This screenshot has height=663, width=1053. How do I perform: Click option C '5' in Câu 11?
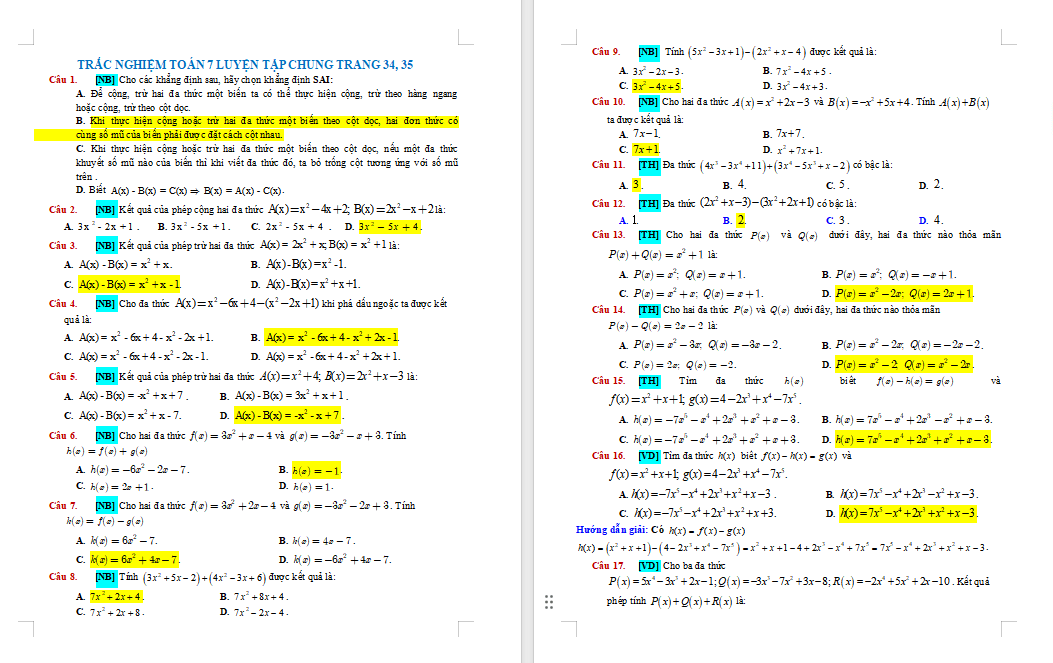[x=837, y=184]
